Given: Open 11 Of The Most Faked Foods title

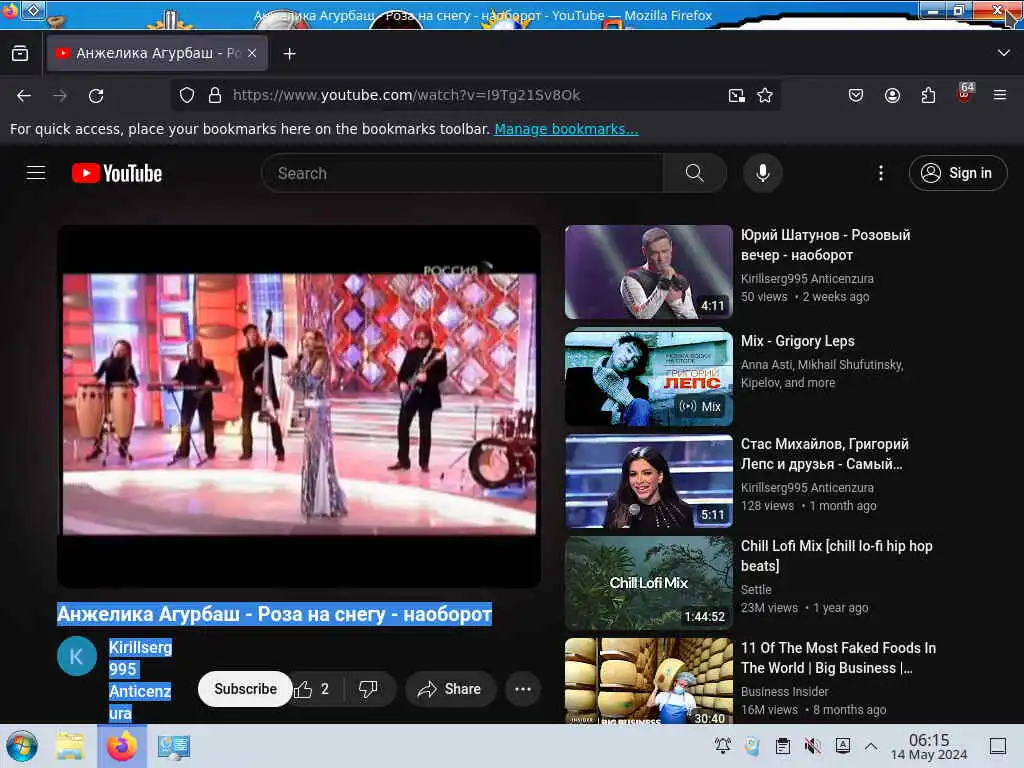Looking at the screenshot, I should [838, 658].
